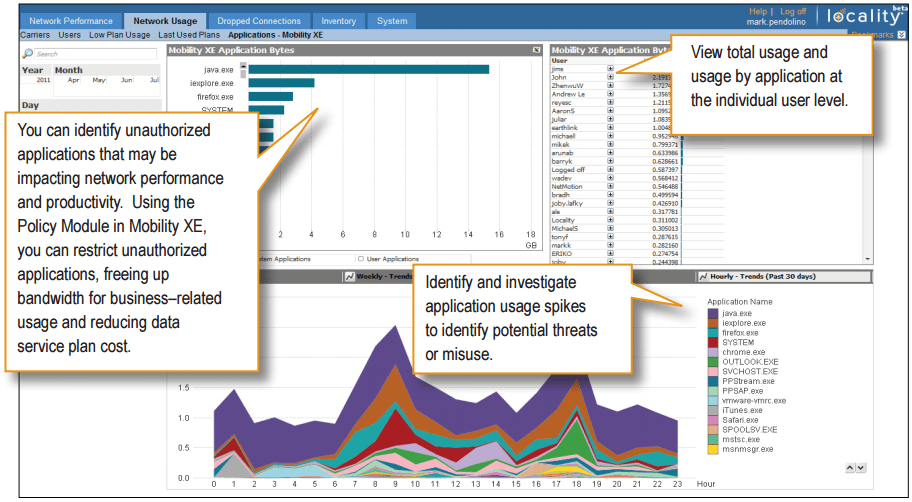
Task: Expand the John user row
Action: click(x=610, y=77)
